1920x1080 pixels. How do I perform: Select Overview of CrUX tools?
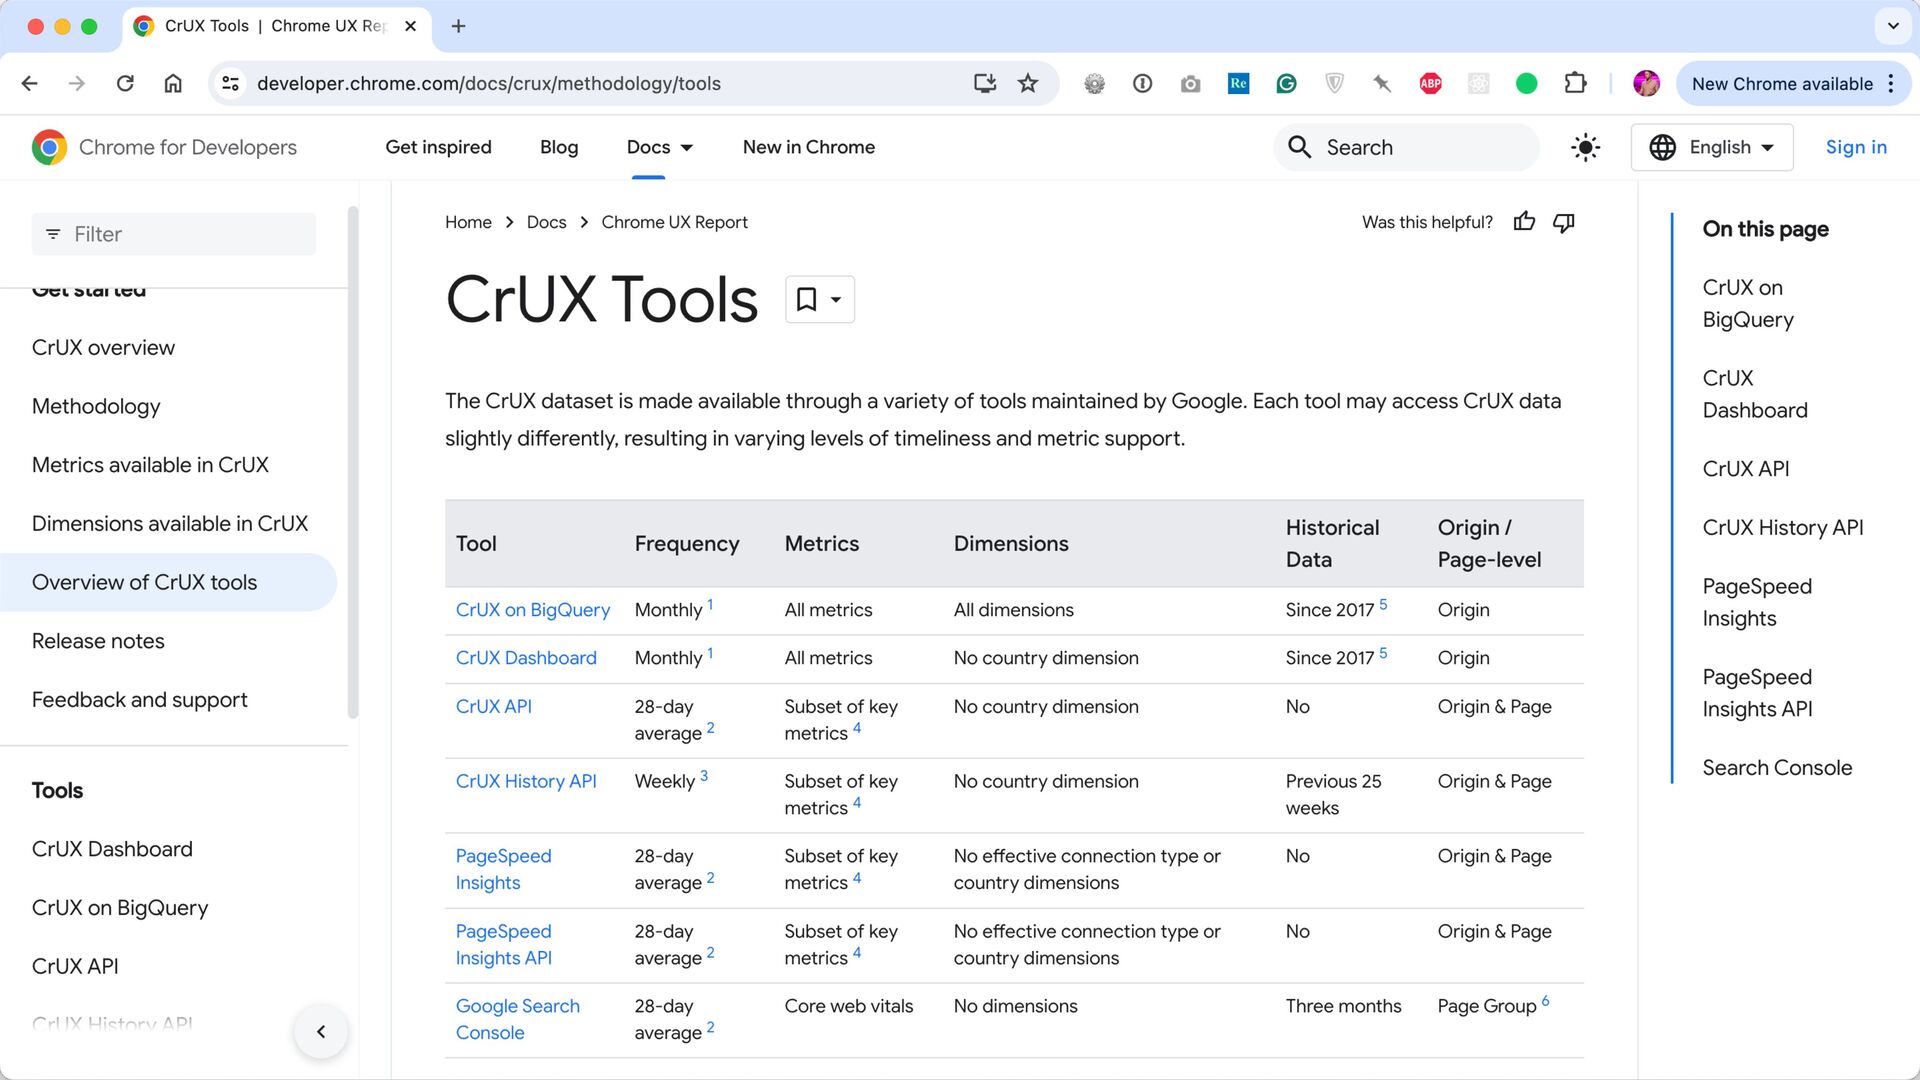click(x=168, y=582)
